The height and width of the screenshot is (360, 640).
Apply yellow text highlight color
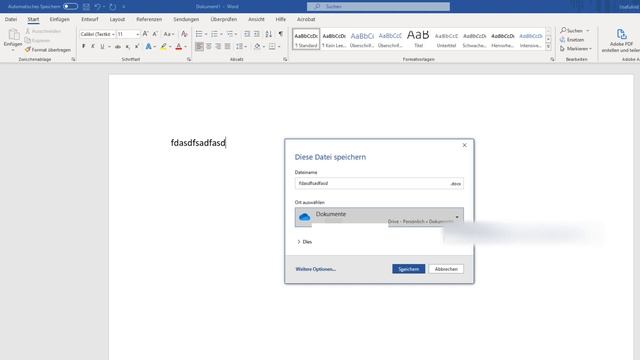(x=164, y=47)
